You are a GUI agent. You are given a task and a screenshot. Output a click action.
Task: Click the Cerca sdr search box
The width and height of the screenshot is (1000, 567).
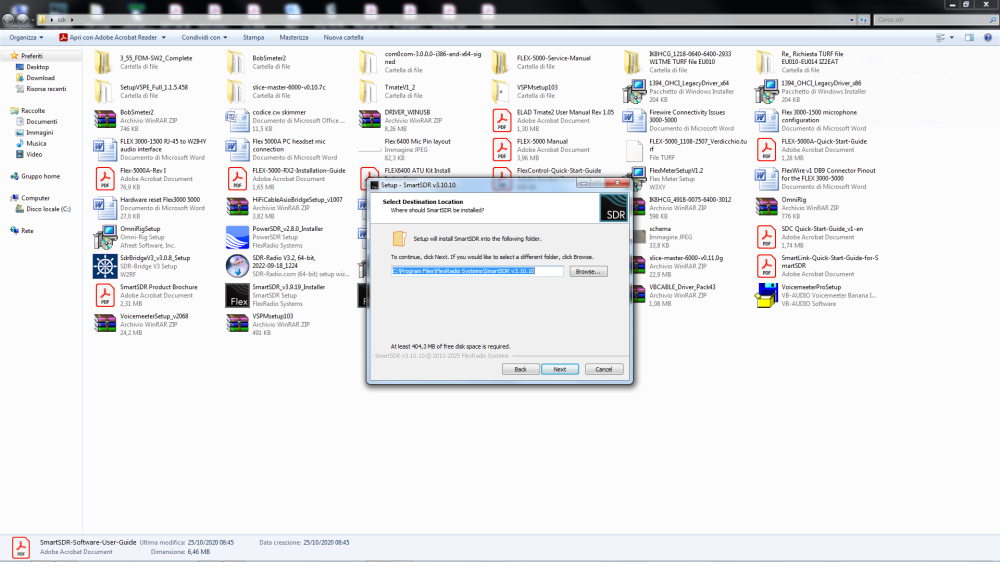936,20
